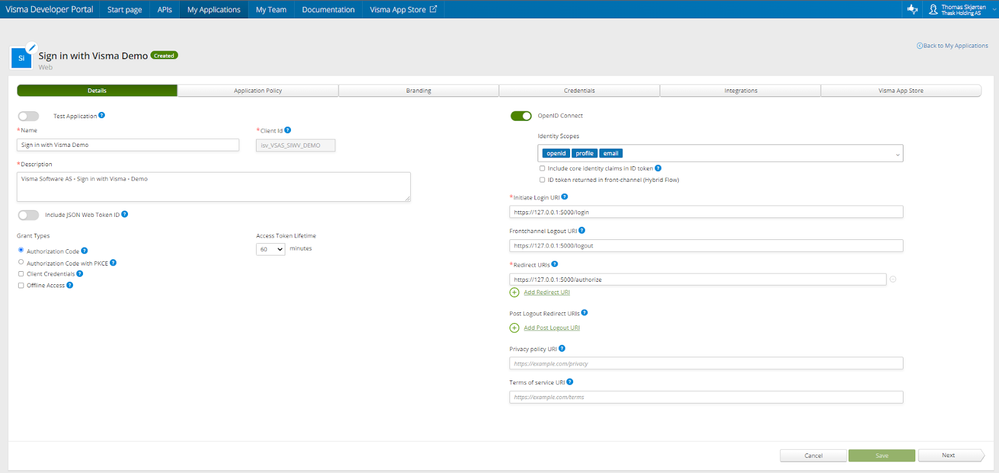Expand the Identity Scopes dropdown arrow
This screenshot has width=999, height=473.
[898, 154]
